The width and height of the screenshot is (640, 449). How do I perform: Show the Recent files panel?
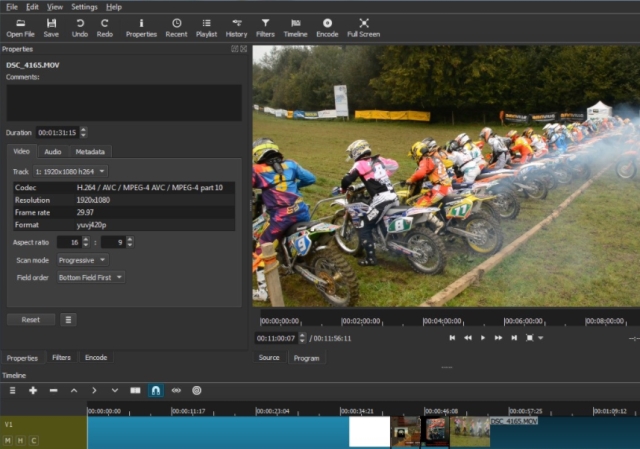coord(176,28)
